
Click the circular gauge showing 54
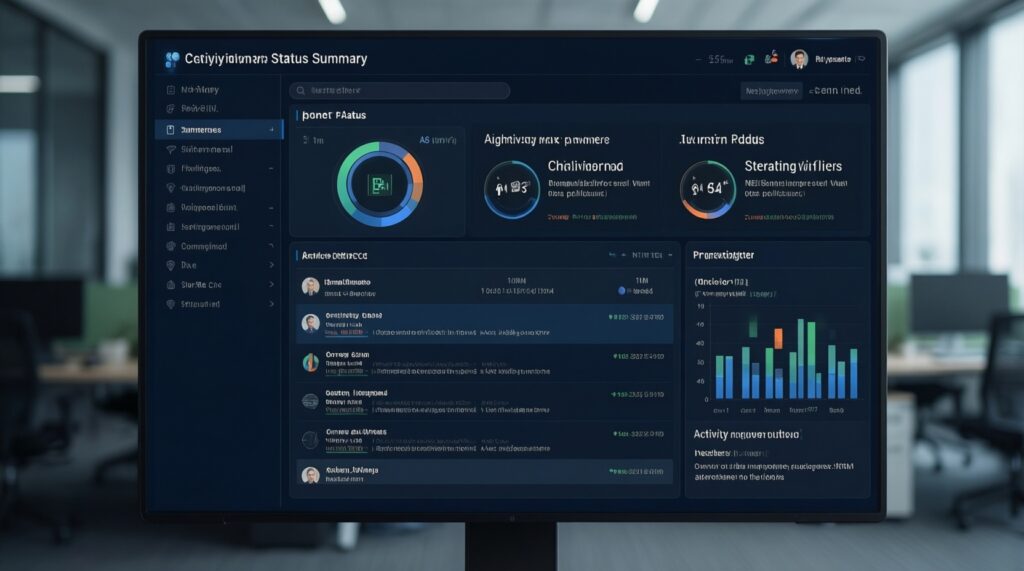click(x=707, y=187)
